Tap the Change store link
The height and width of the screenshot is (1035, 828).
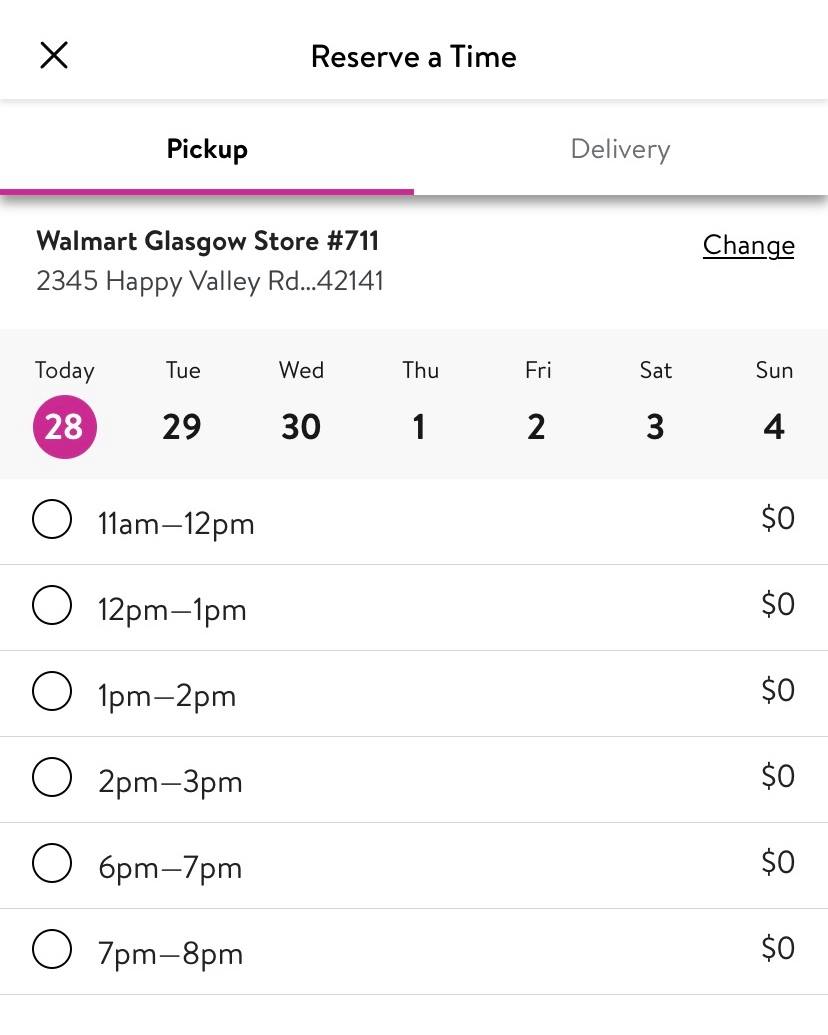[x=748, y=245]
